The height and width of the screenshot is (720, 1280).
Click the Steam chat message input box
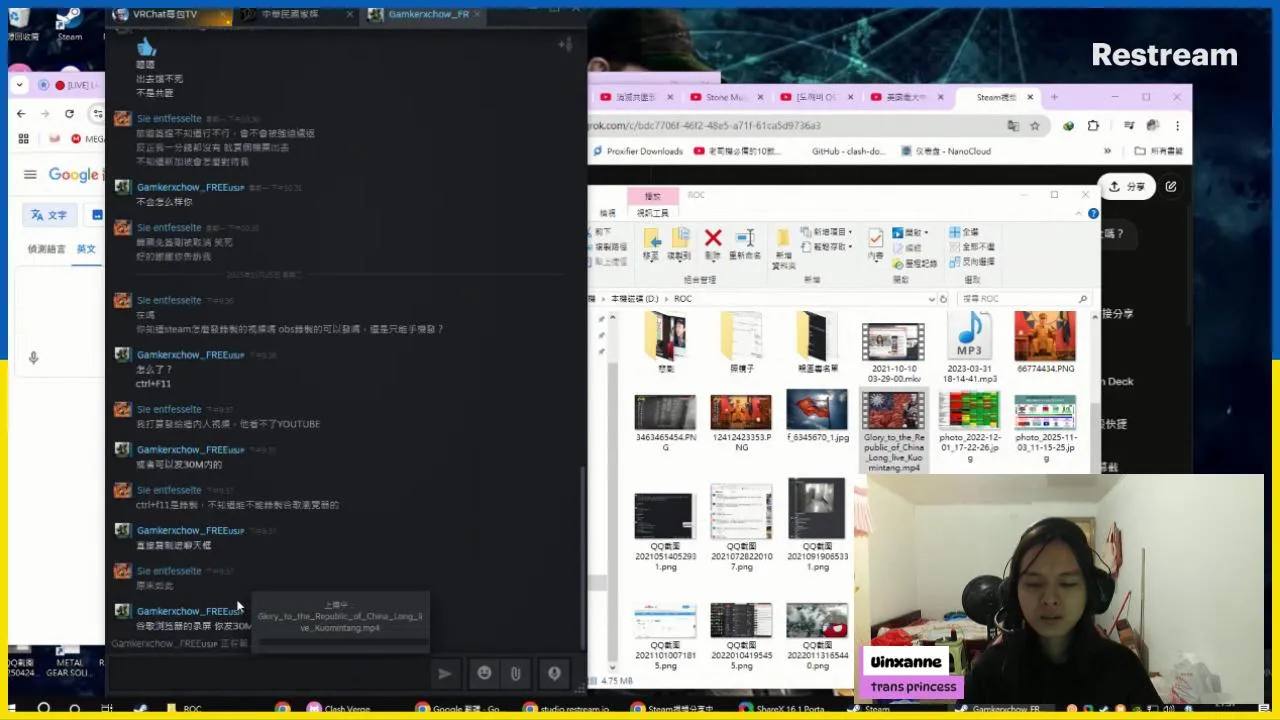(270, 674)
